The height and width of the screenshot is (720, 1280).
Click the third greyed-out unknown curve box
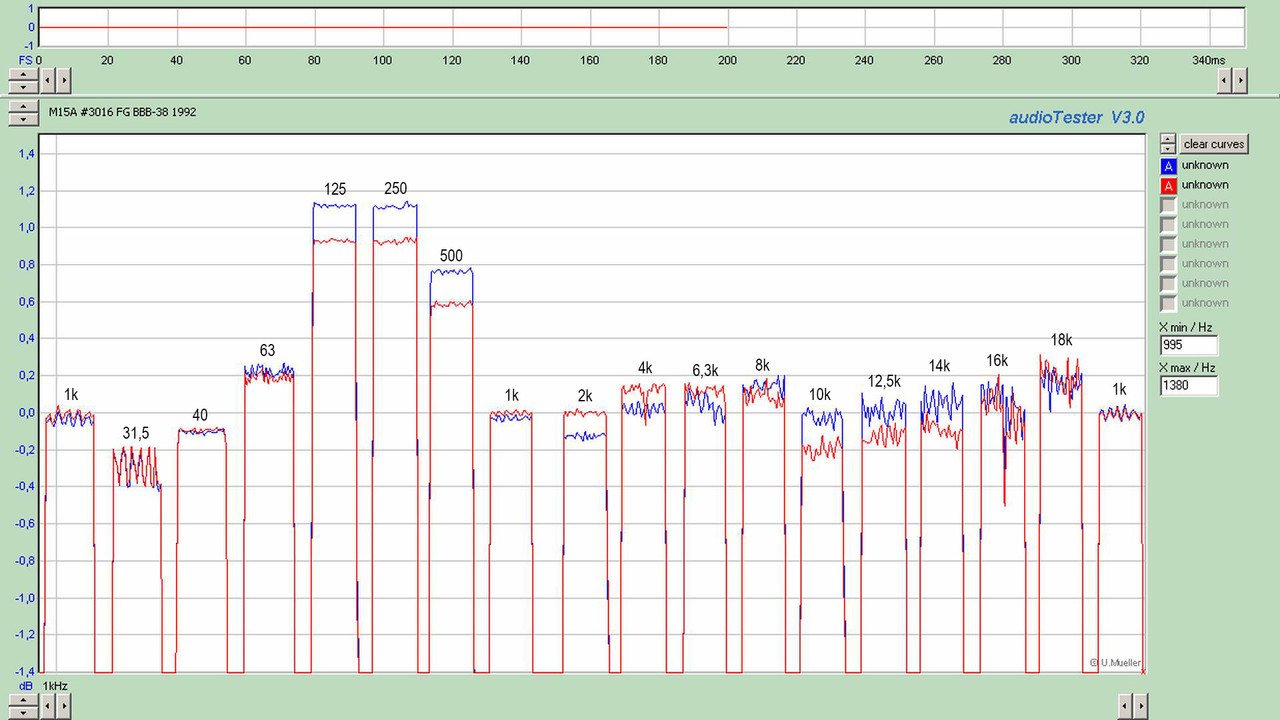pyautogui.click(x=1168, y=244)
